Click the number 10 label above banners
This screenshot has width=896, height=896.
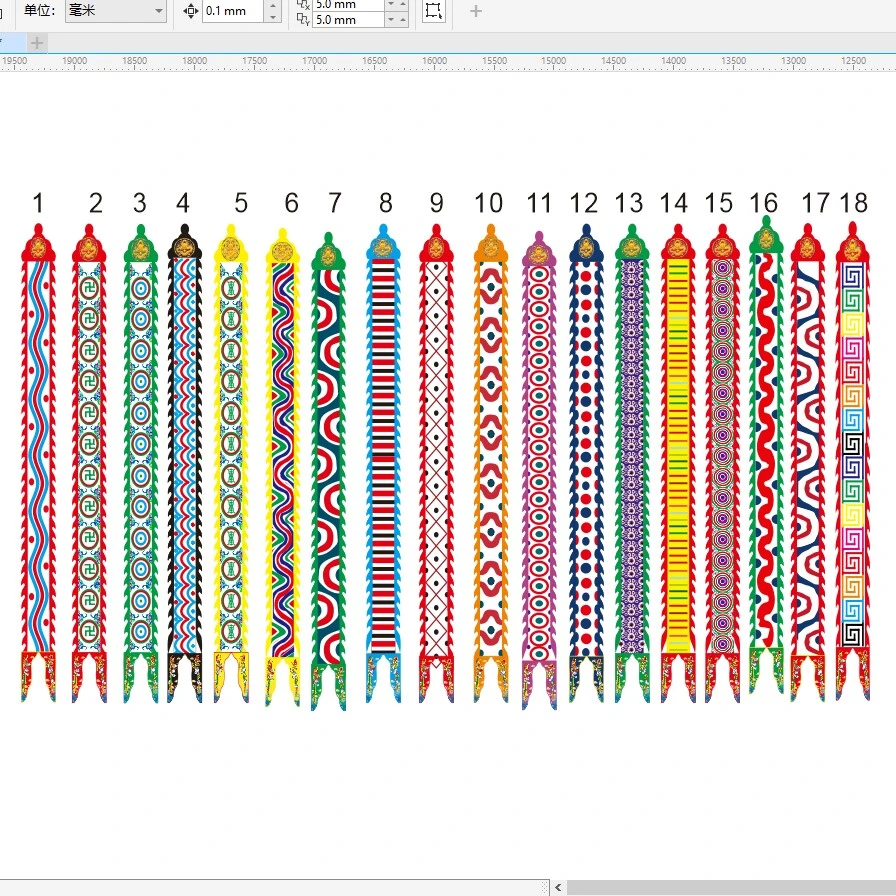pyautogui.click(x=488, y=204)
